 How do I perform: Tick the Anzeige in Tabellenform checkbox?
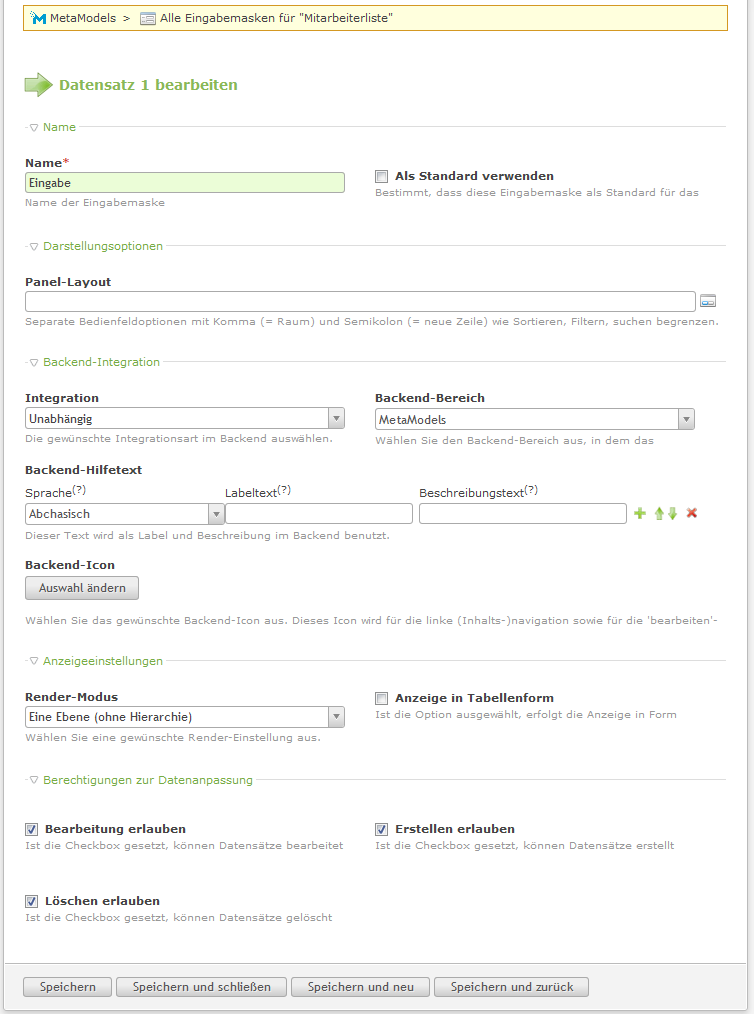click(x=382, y=698)
